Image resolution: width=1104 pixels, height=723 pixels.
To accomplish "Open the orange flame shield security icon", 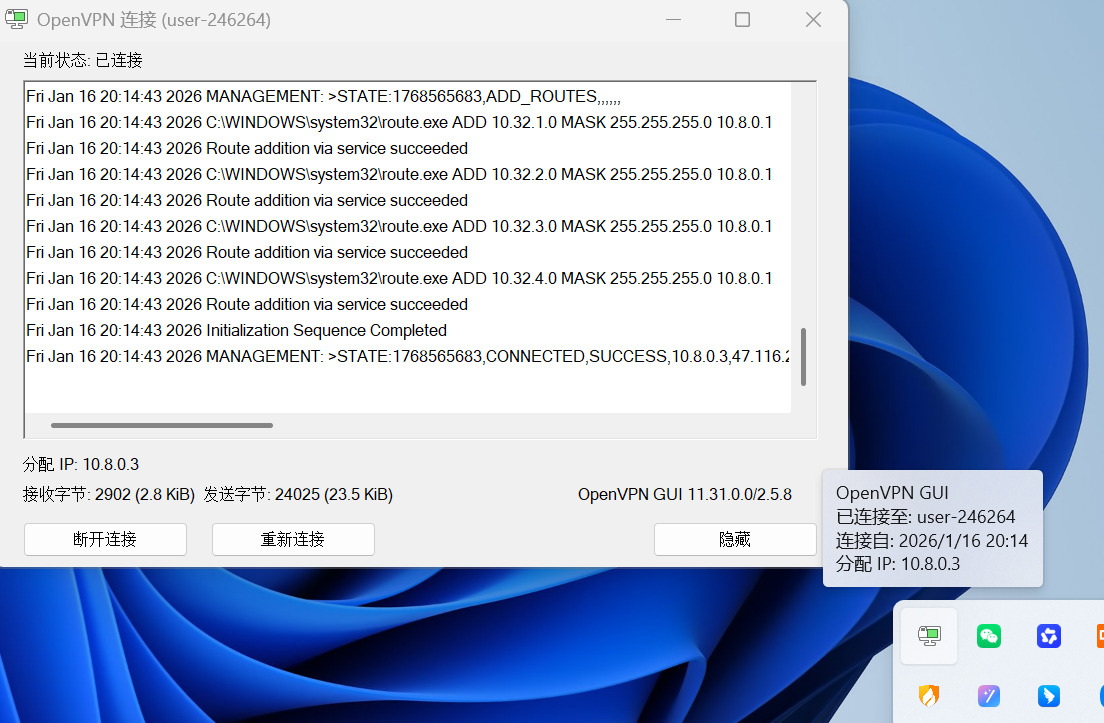I will coord(929,696).
